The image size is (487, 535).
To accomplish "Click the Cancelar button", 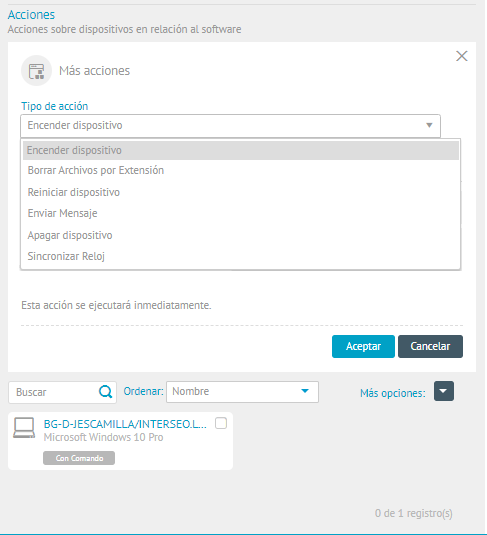I will coord(430,346).
